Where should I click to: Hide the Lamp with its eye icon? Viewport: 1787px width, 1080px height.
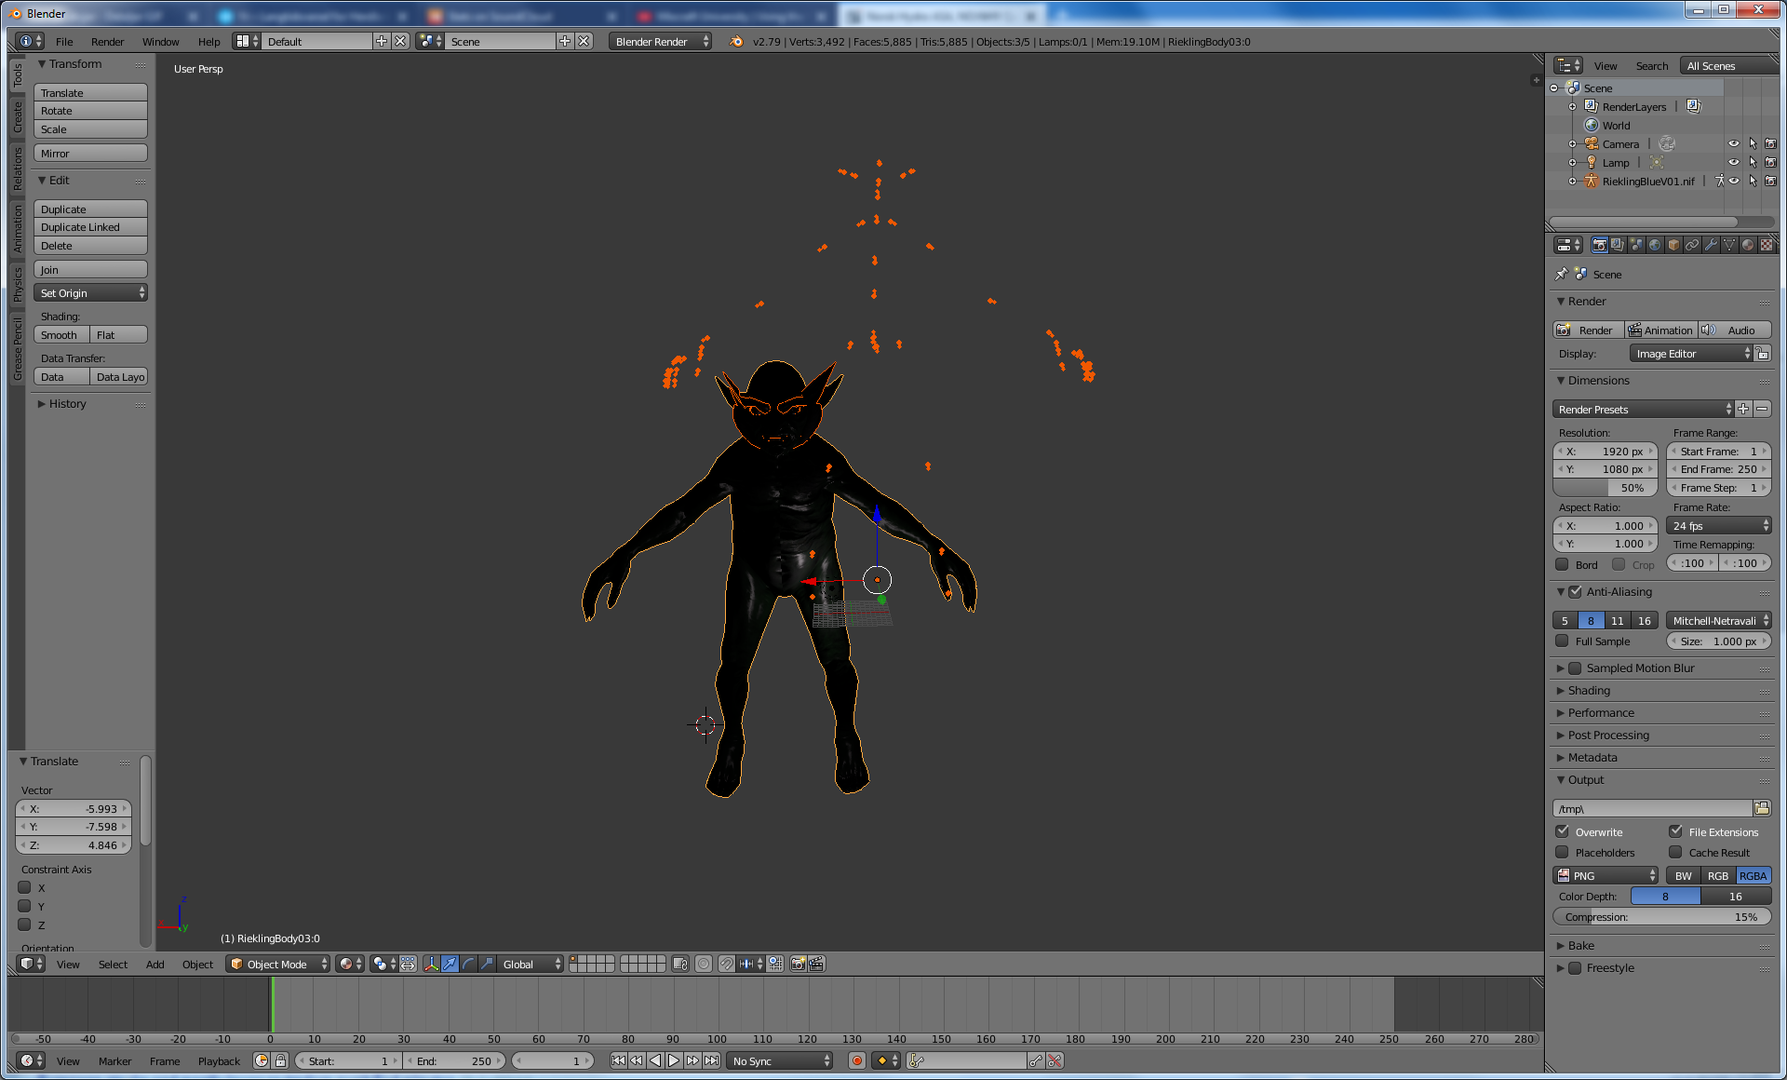coord(1734,163)
